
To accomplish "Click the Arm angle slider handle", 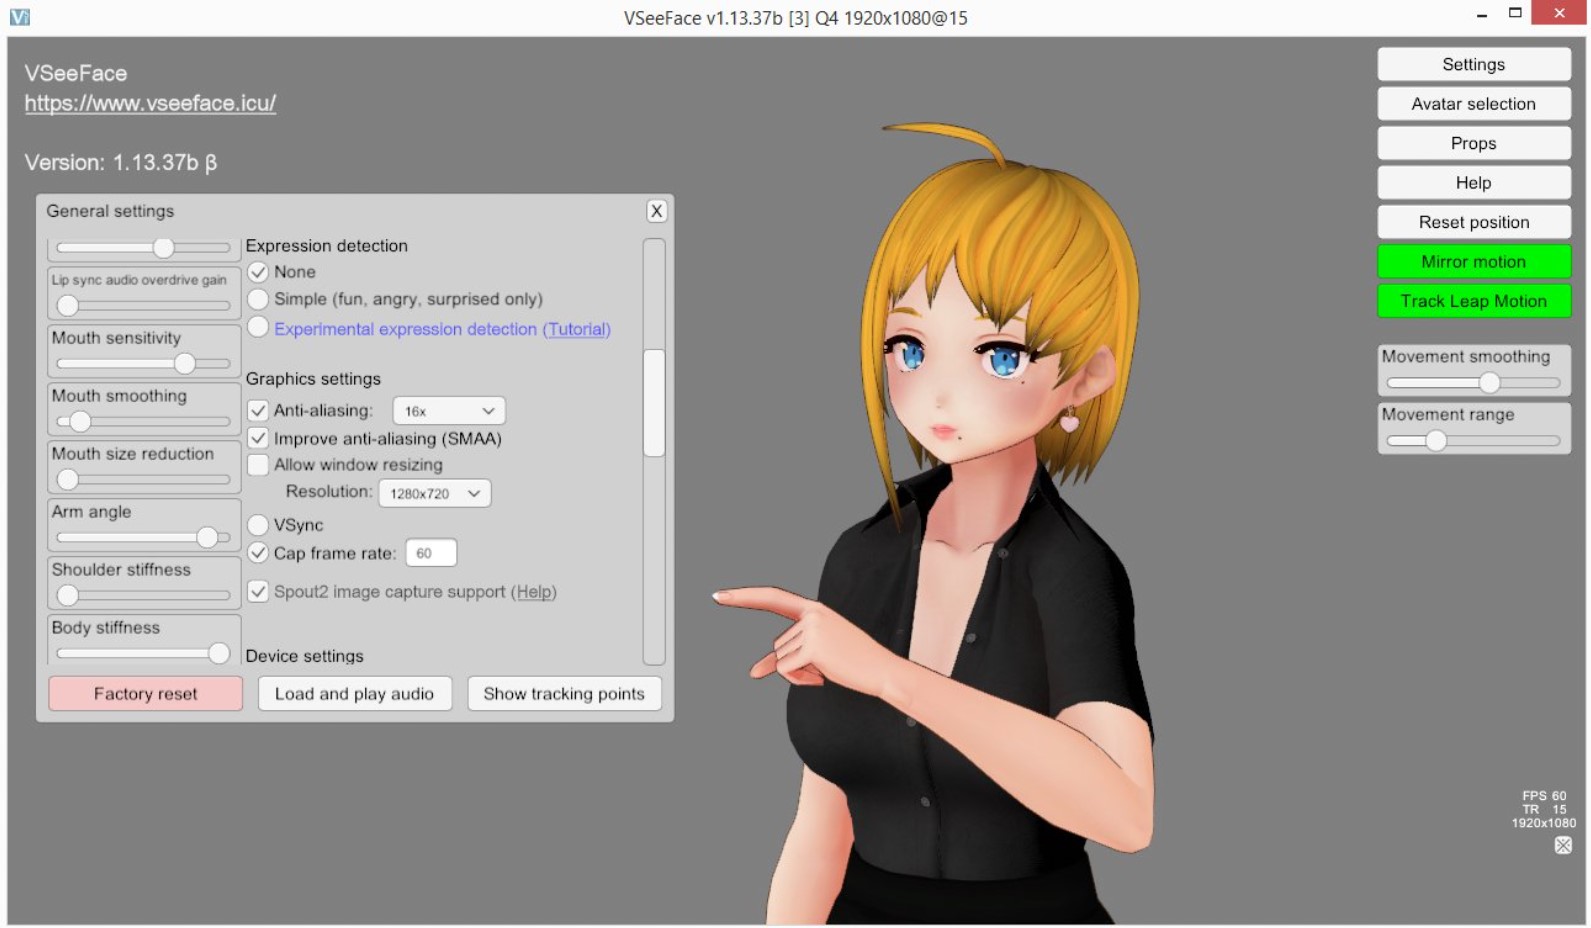I will tap(207, 537).
